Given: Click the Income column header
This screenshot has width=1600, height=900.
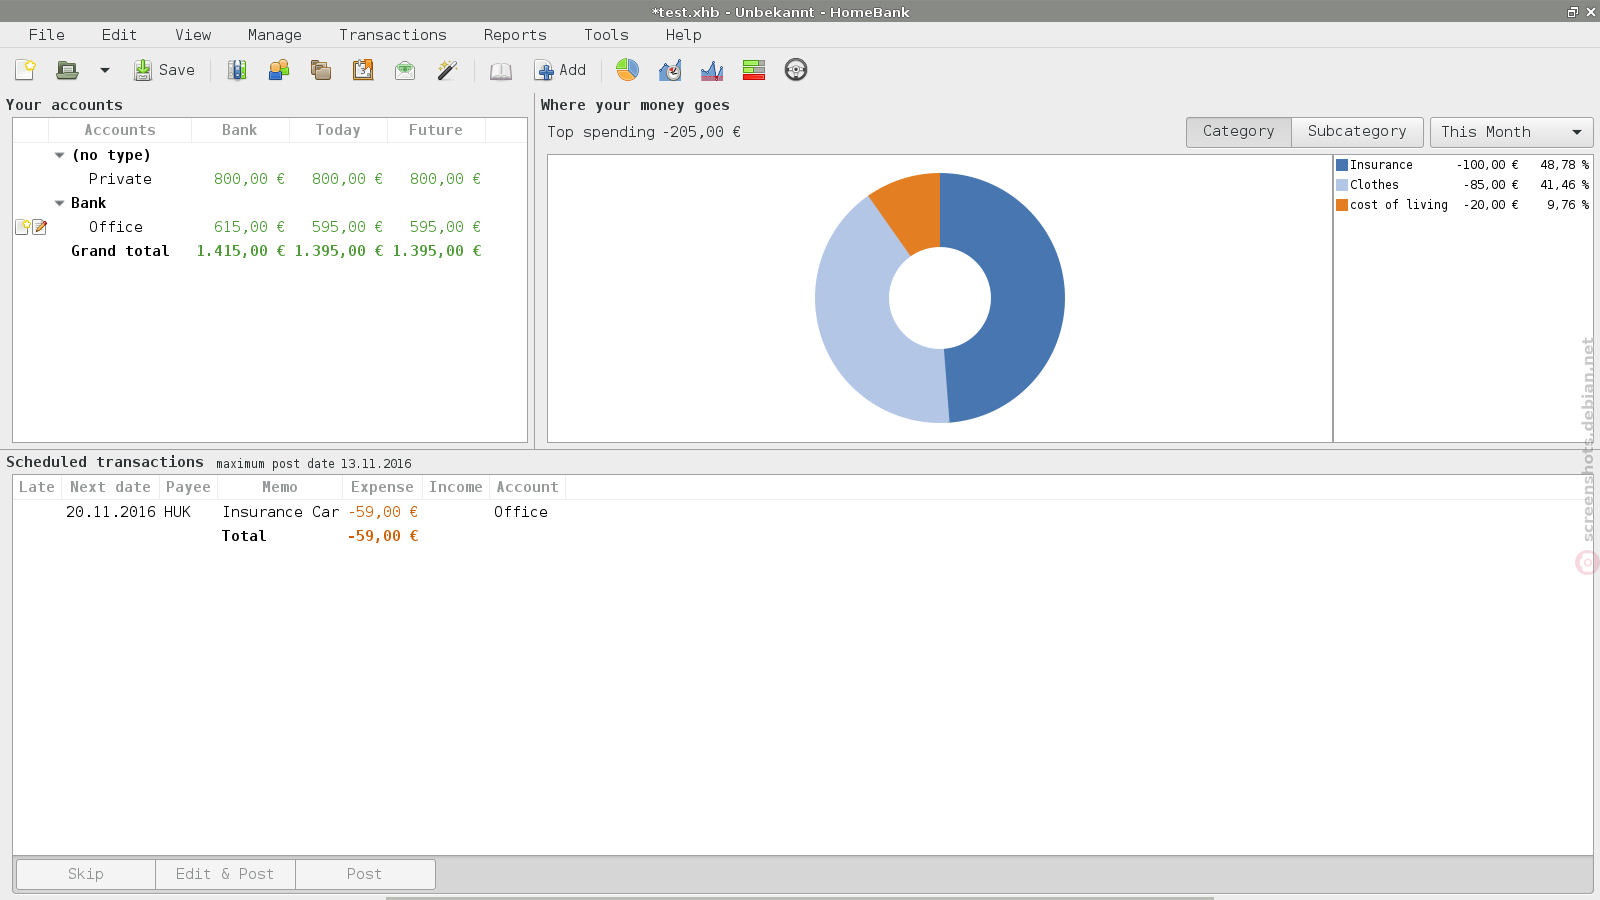Looking at the screenshot, I should (456, 487).
